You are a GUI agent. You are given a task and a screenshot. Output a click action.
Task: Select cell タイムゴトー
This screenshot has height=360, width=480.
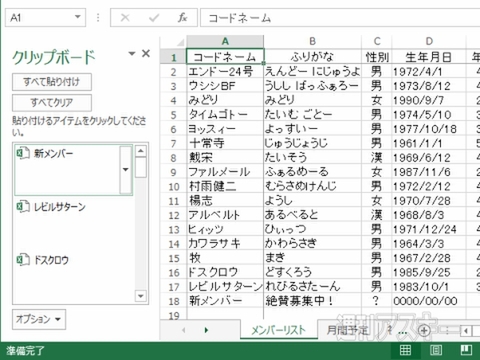coord(225,115)
